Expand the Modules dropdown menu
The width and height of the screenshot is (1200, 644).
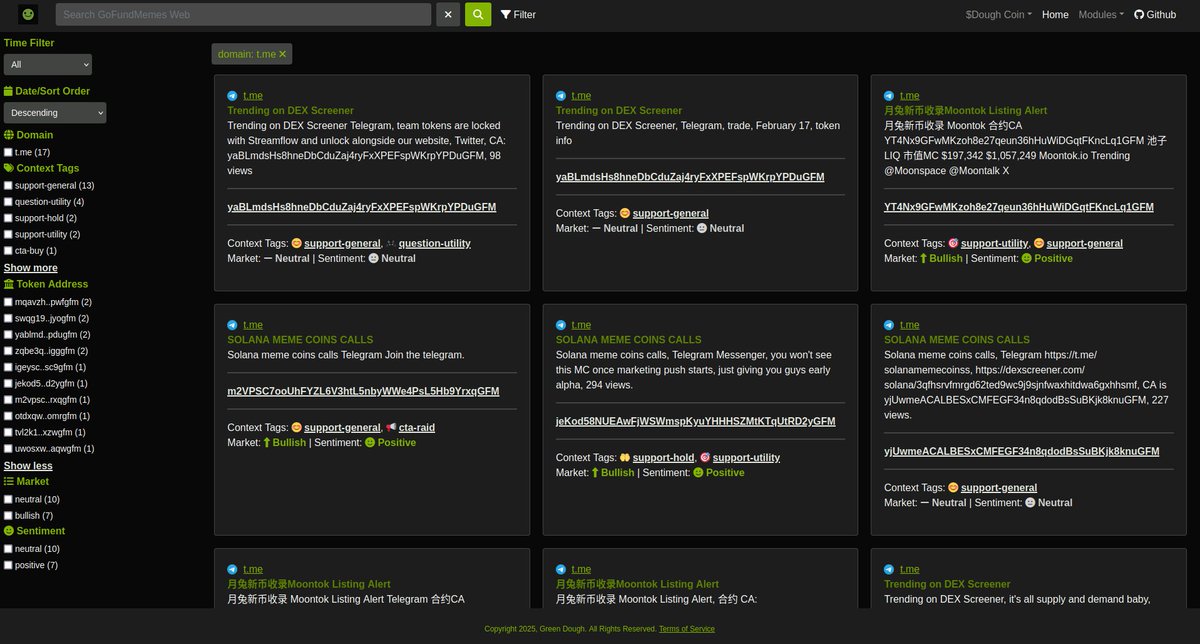pos(1099,14)
